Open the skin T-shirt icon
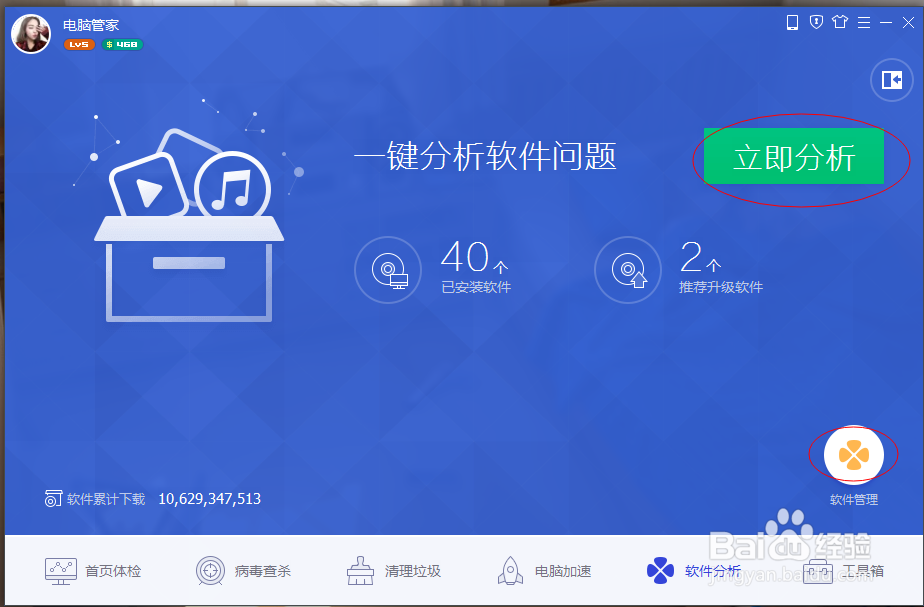Viewport: 924px width, 607px height. click(x=840, y=22)
